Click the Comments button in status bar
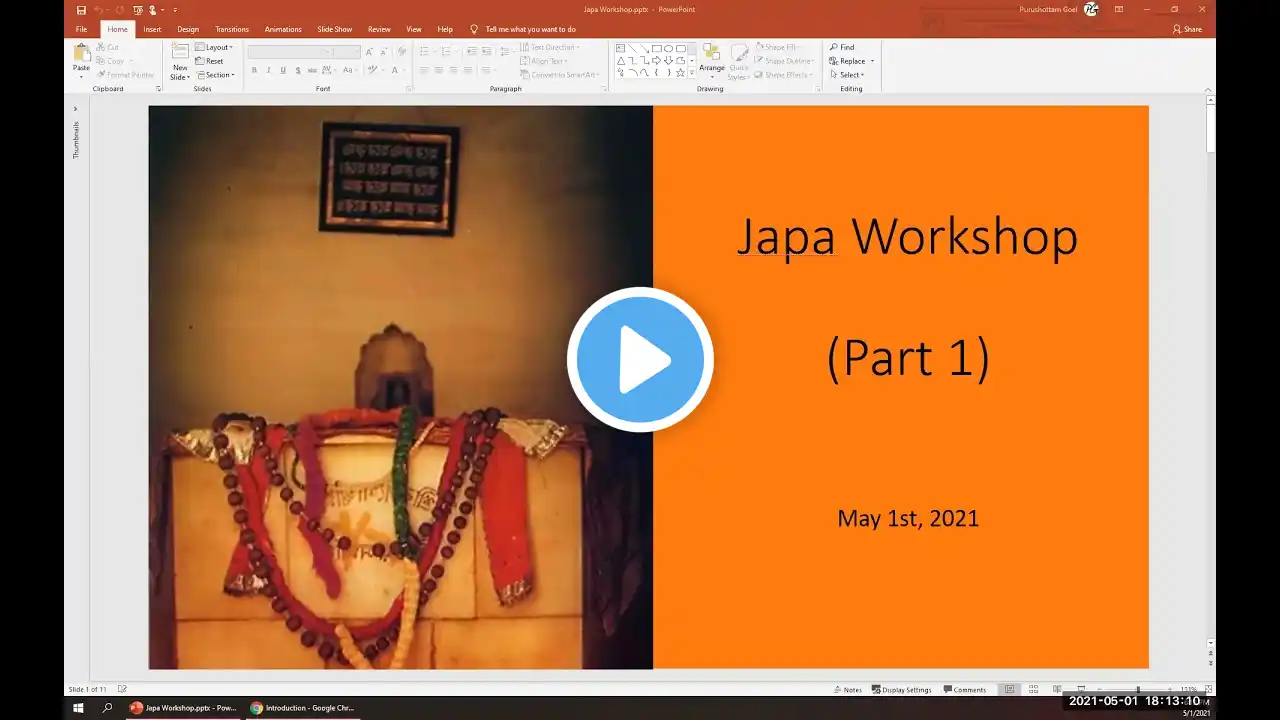The image size is (1280, 720). (x=964, y=690)
